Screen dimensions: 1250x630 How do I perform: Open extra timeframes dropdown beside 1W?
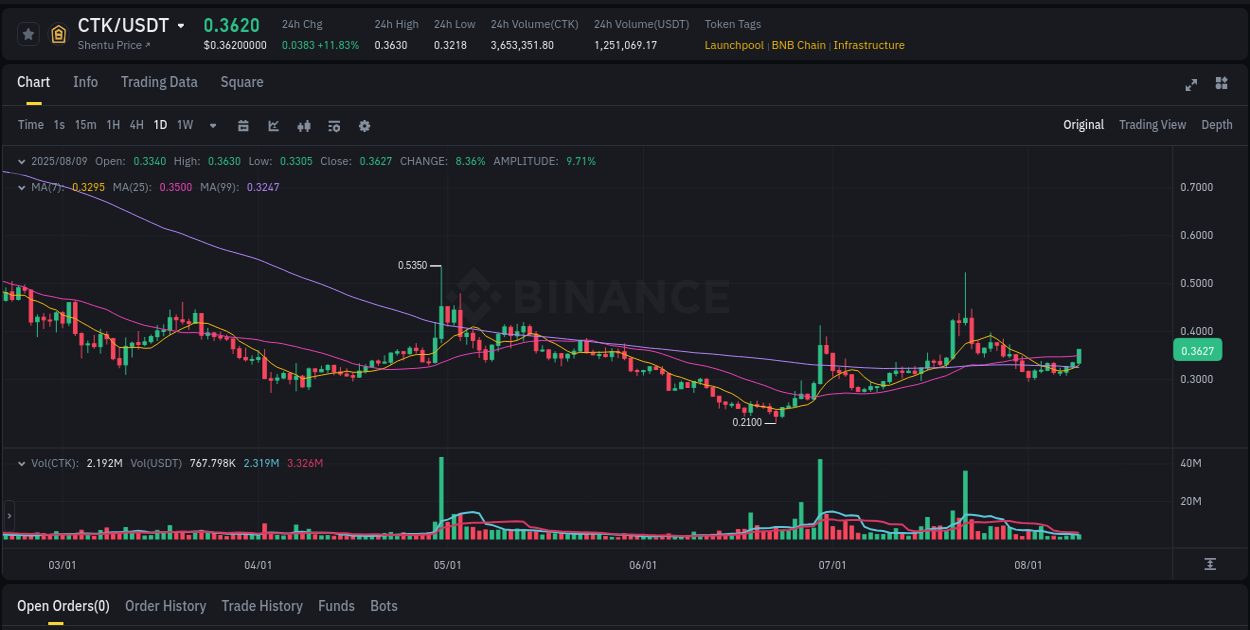click(211, 125)
